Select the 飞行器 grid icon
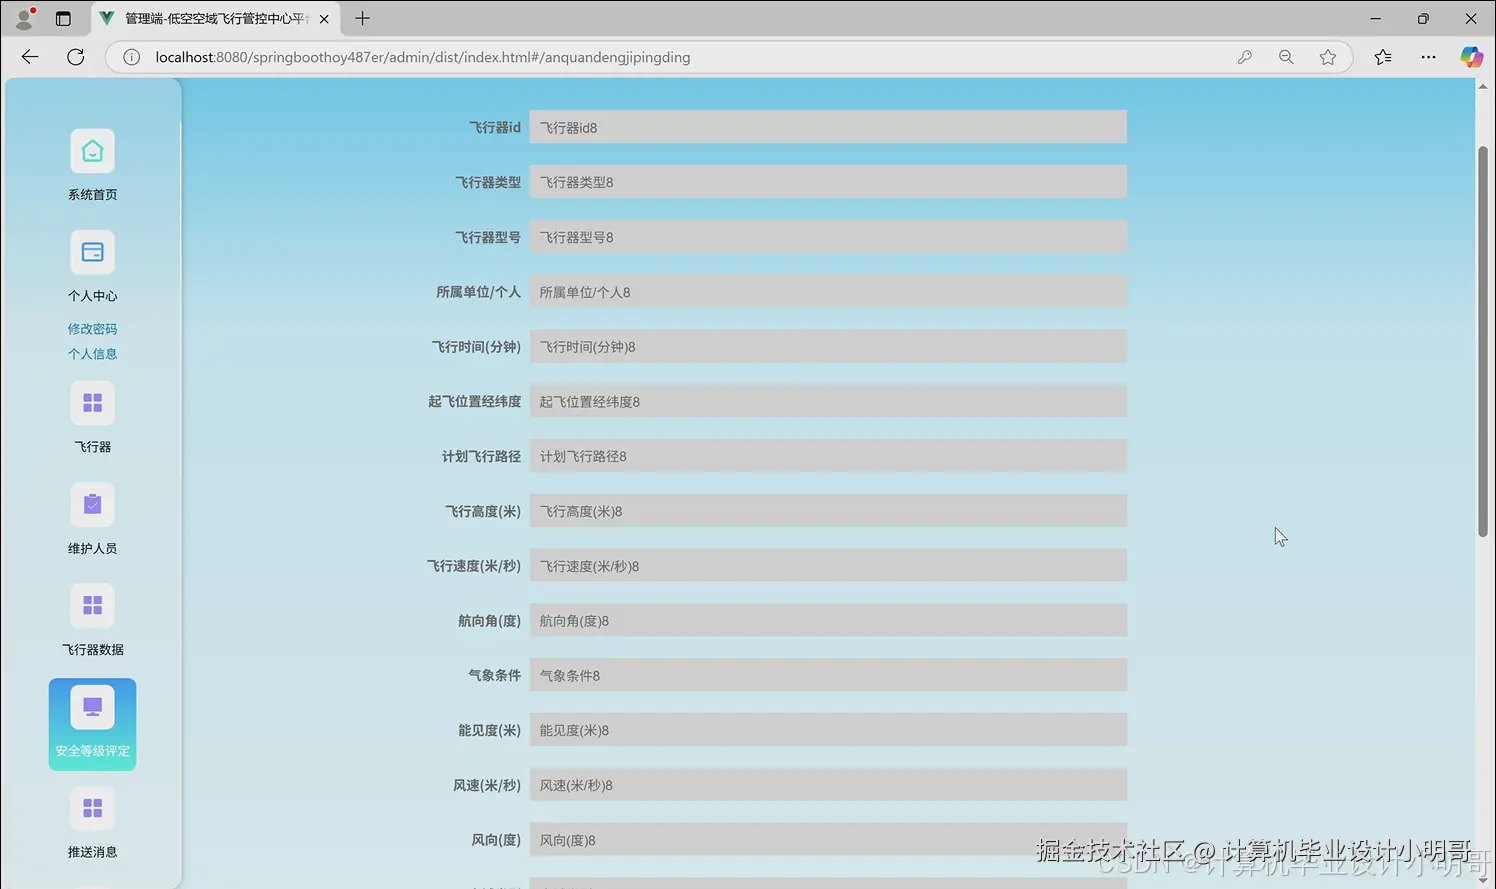The width and height of the screenshot is (1496, 889). [x=92, y=402]
